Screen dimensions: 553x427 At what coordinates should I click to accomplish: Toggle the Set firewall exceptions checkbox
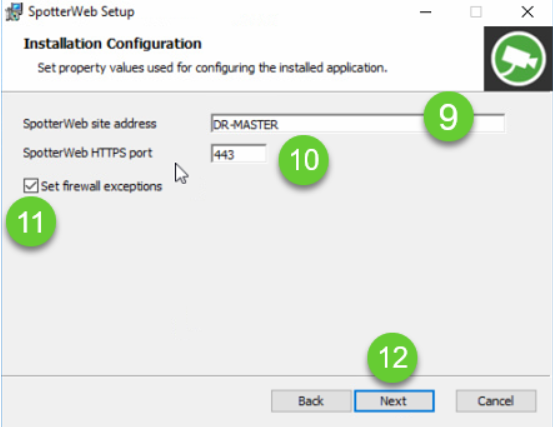tap(31, 185)
